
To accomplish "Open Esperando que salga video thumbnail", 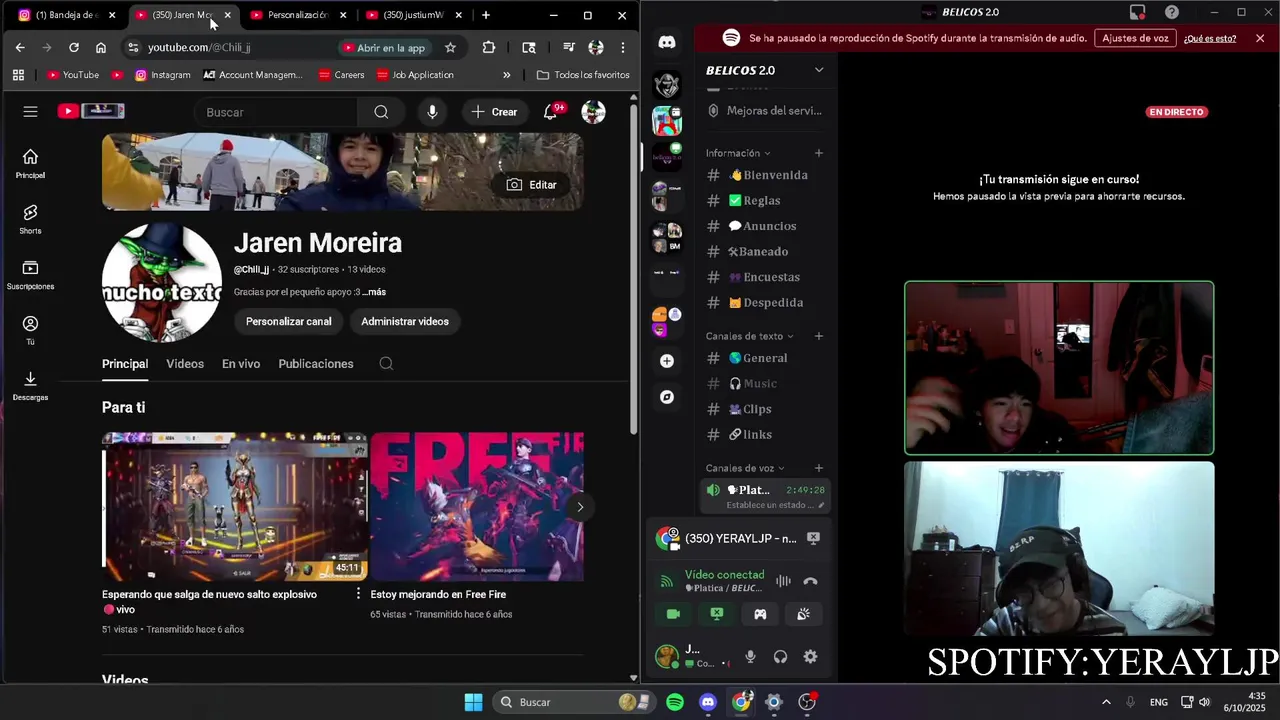I will (235, 507).
